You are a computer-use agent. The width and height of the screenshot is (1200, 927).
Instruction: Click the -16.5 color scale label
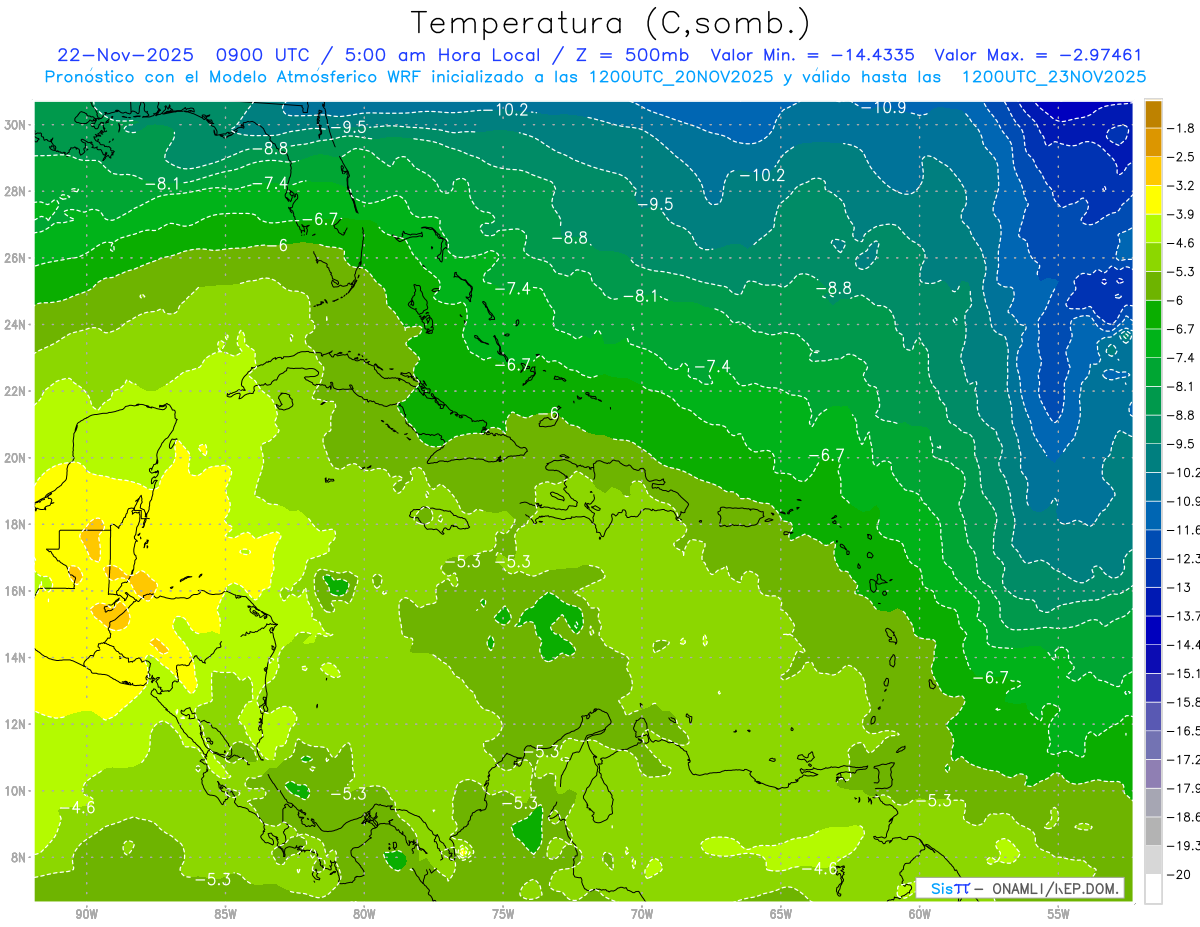(1183, 730)
